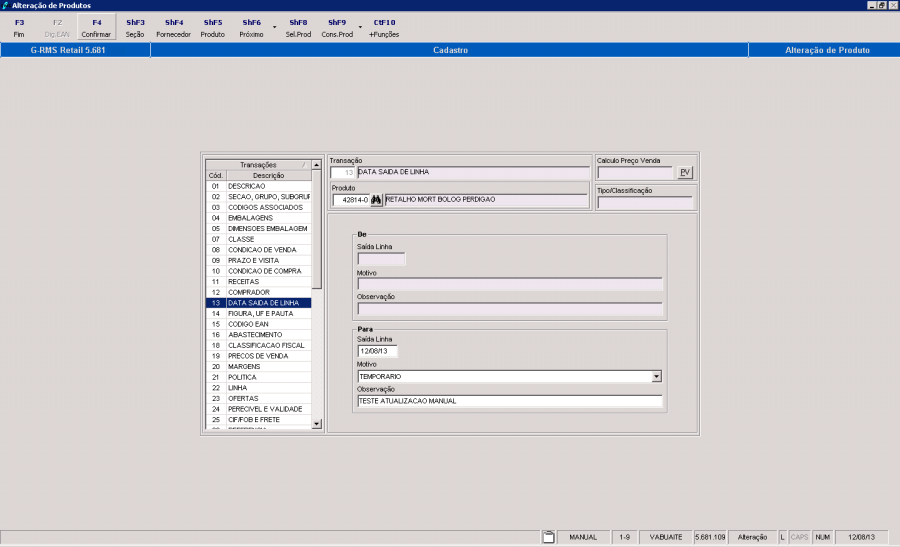Screen dimensions: 900x547
Task: Select transaction 22 LINHA
Action: [258, 387]
